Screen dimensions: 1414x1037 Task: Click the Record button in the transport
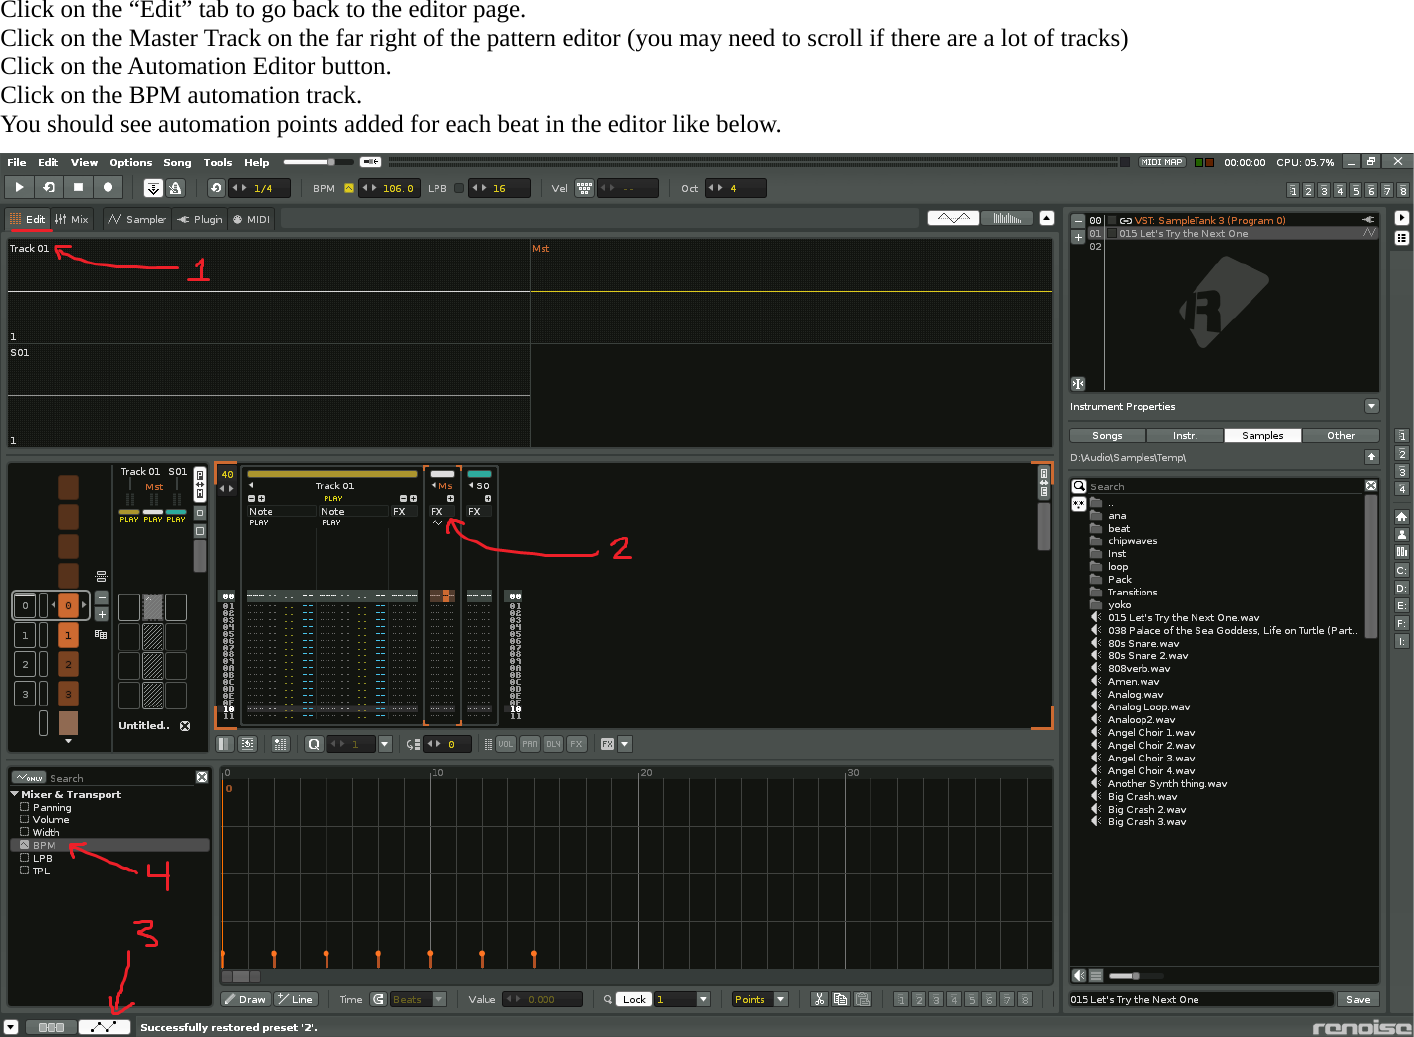point(108,187)
